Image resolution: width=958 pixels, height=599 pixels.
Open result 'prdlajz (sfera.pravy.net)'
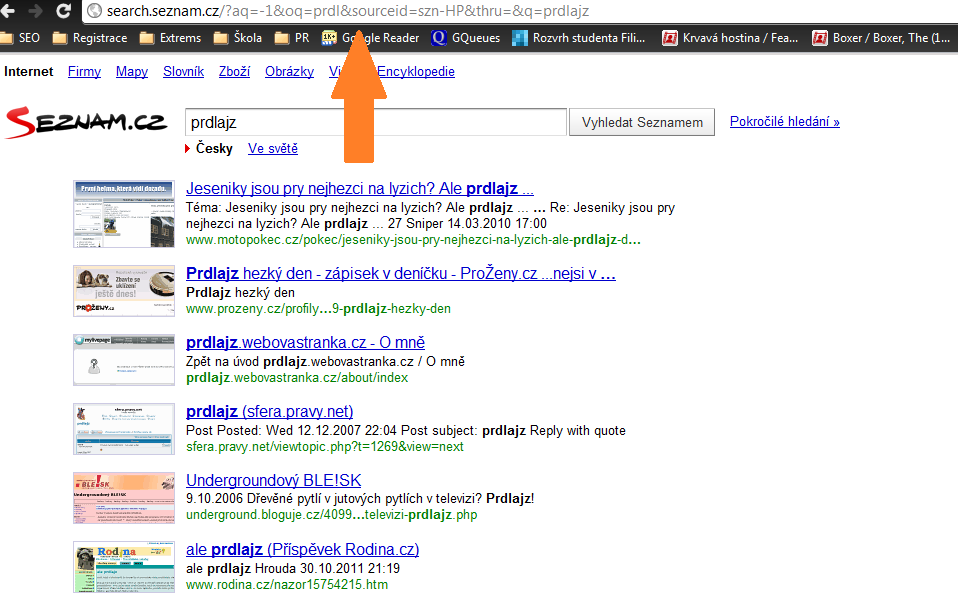[269, 411]
